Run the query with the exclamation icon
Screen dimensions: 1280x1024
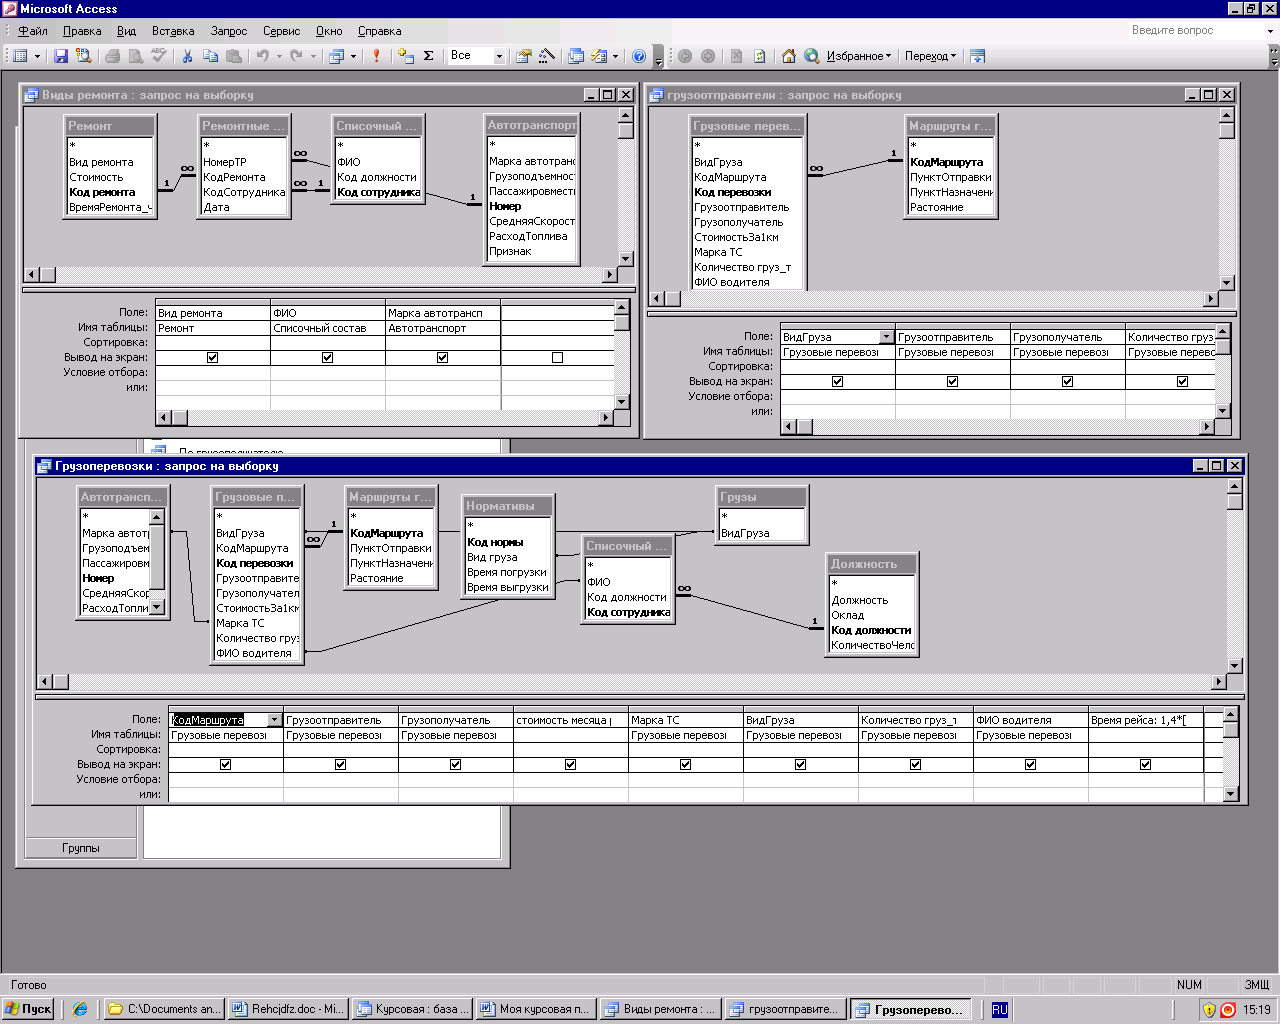[x=376, y=56]
